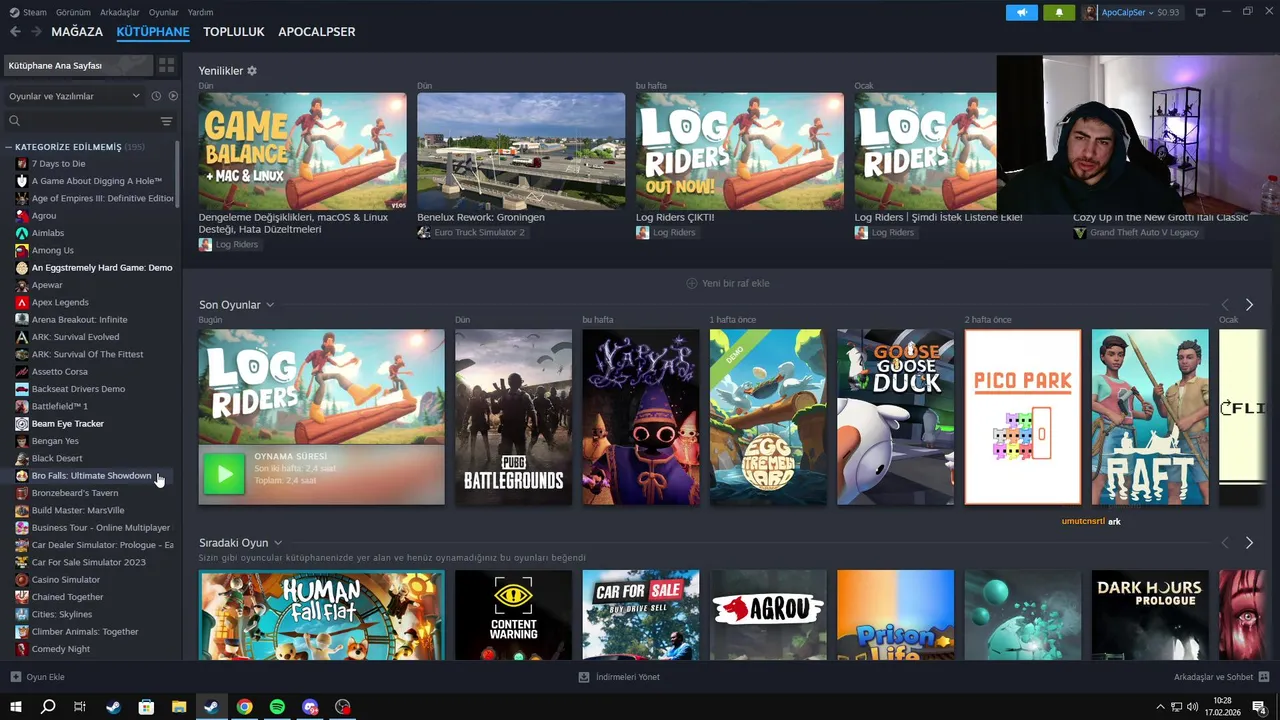Expand Sıradaki Oyun shelf dropdown
This screenshot has width=1280, height=720.
coord(278,543)
